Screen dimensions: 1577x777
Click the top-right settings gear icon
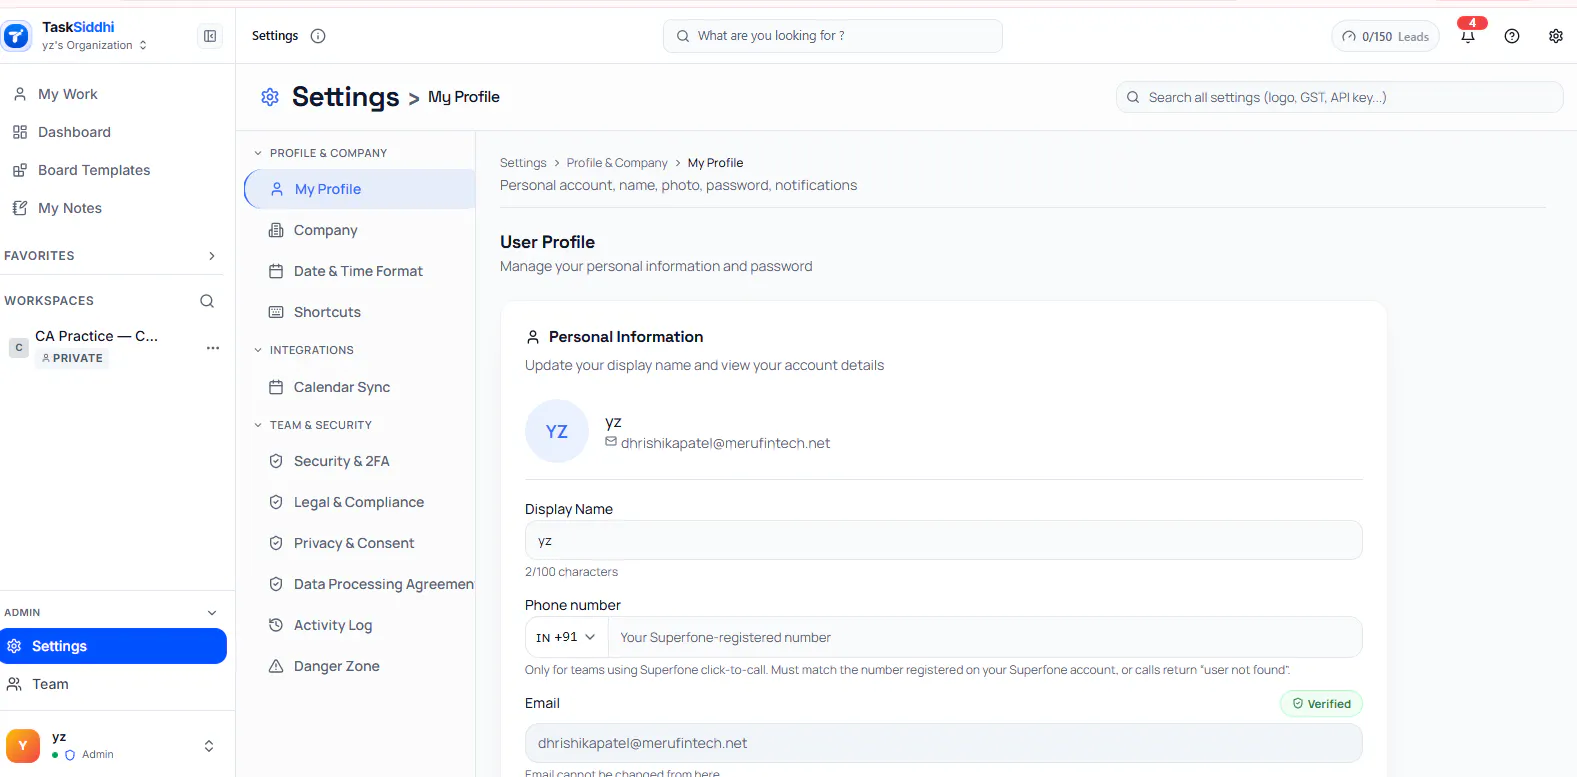(x=1556, y=36)
